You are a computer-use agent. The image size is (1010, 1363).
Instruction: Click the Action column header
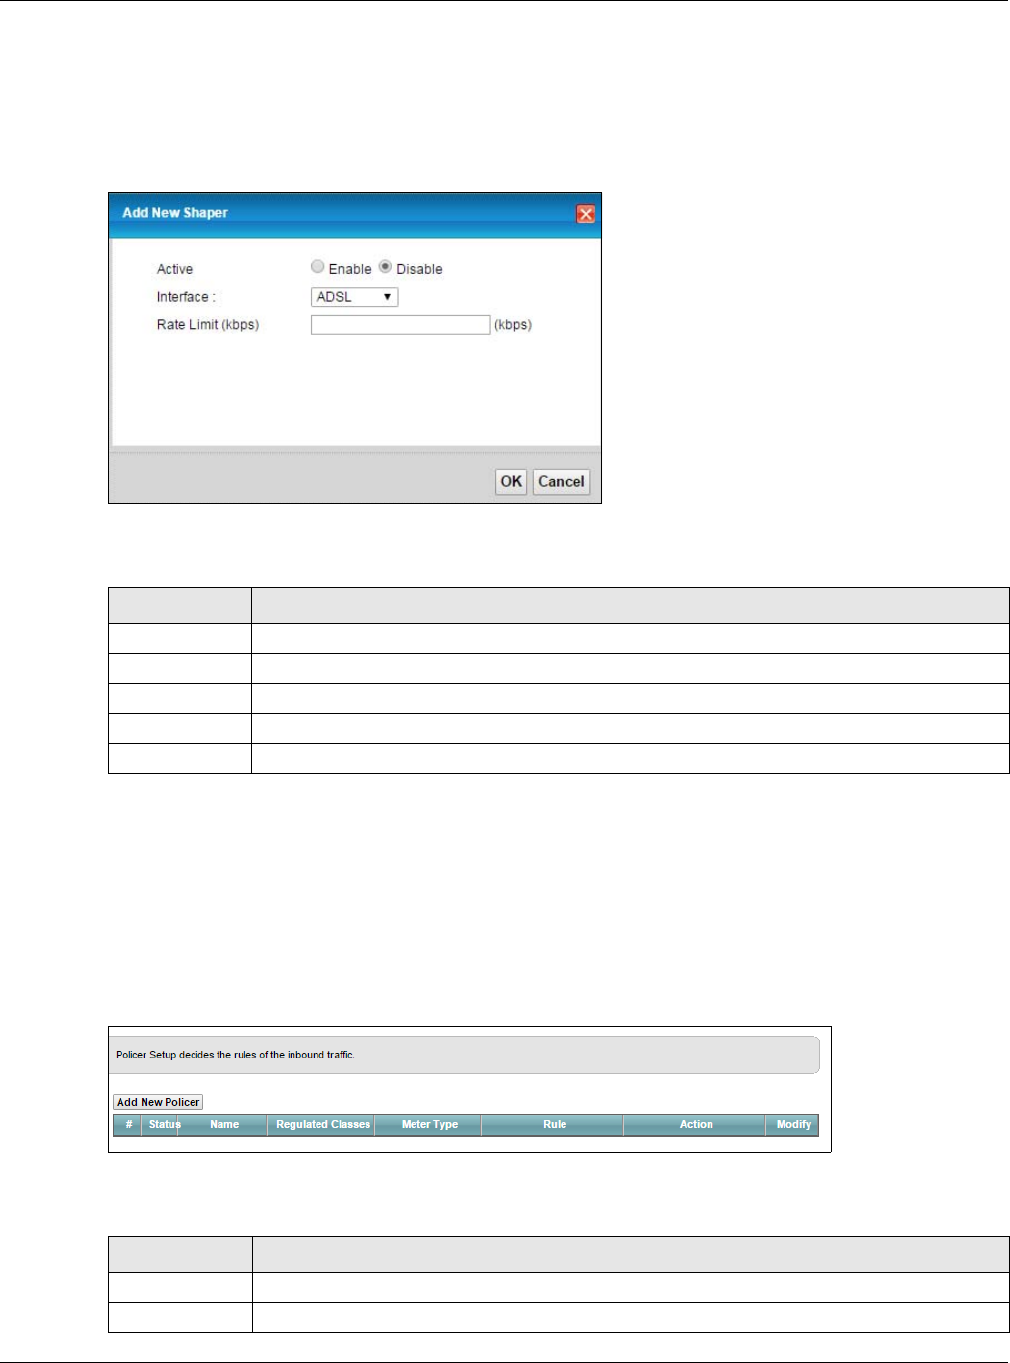[x=696, y=1125]
